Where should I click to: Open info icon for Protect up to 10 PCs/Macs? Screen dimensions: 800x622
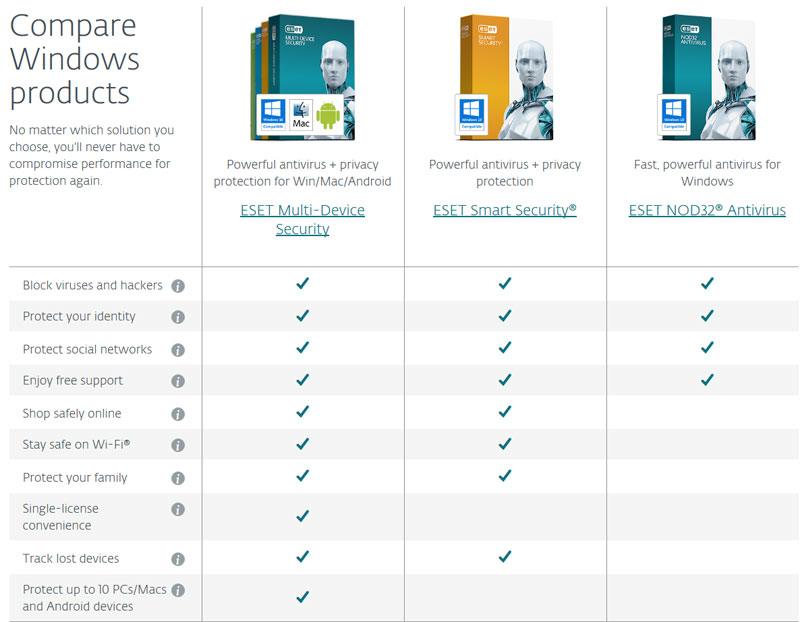click(178, 590)
